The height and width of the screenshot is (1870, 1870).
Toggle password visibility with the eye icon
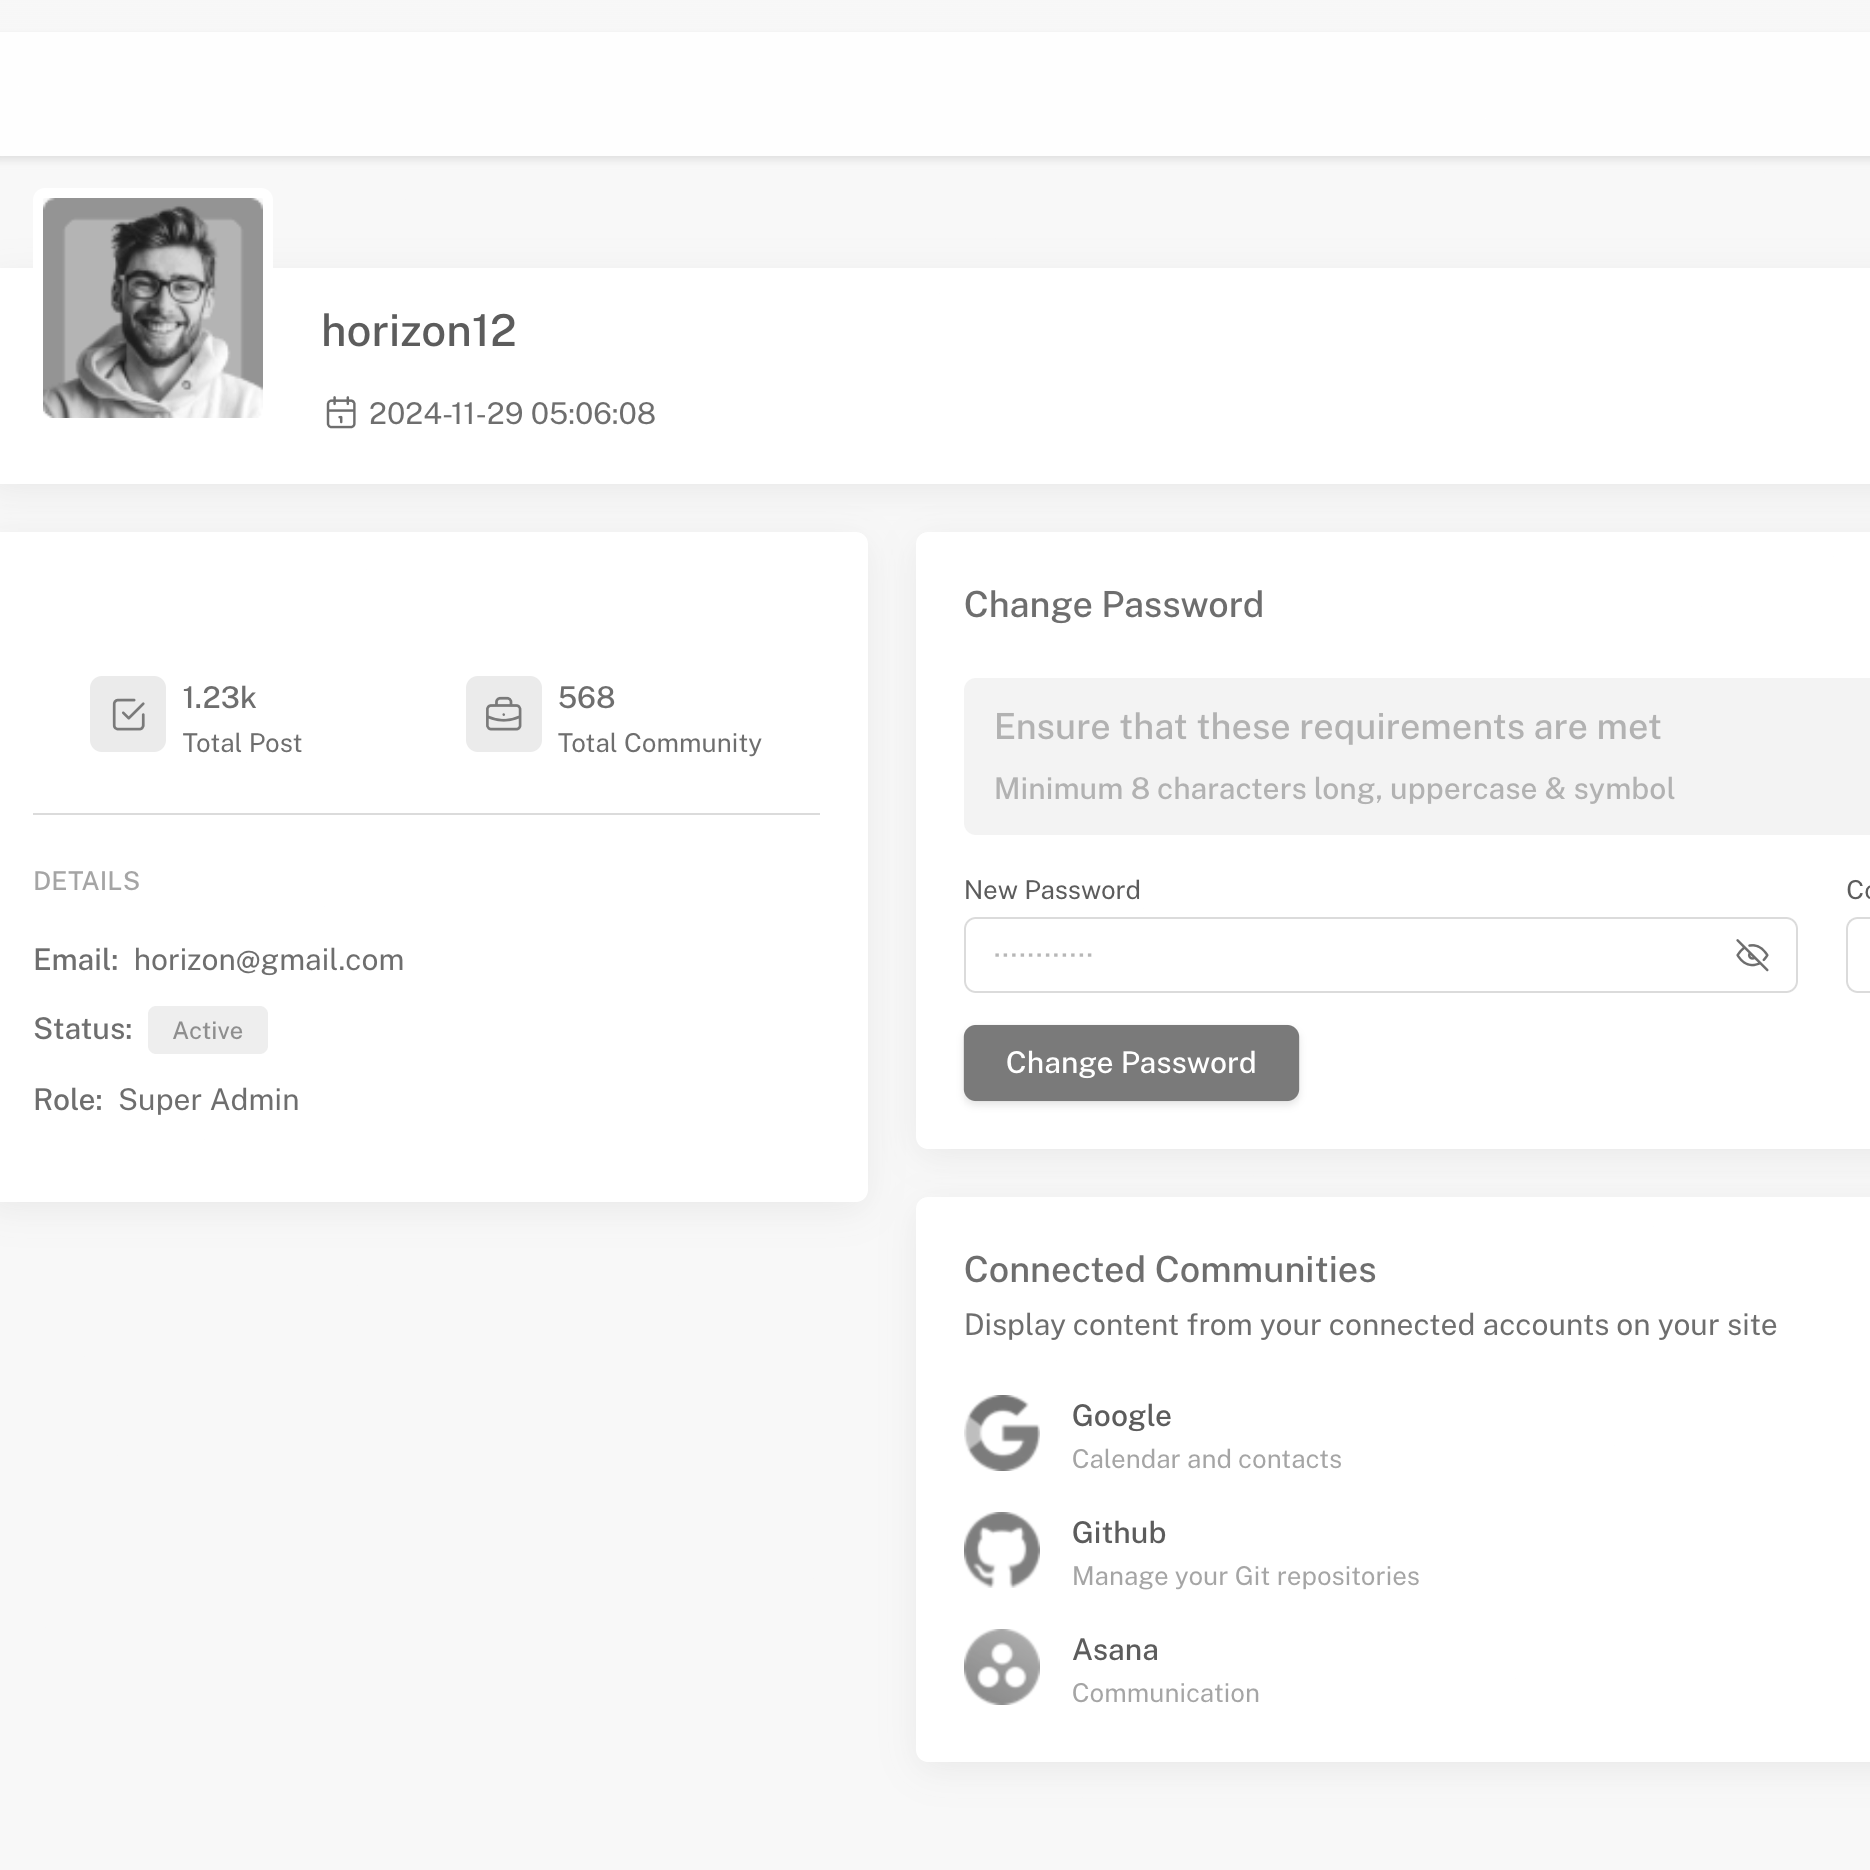tap(1752, 955)
